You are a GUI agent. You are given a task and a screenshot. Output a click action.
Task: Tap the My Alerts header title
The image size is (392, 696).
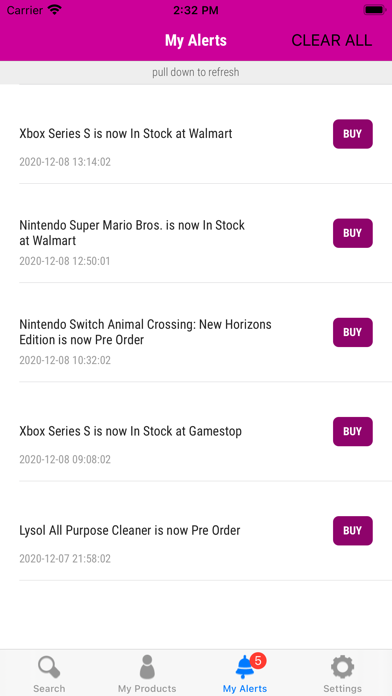pos(196,40)
